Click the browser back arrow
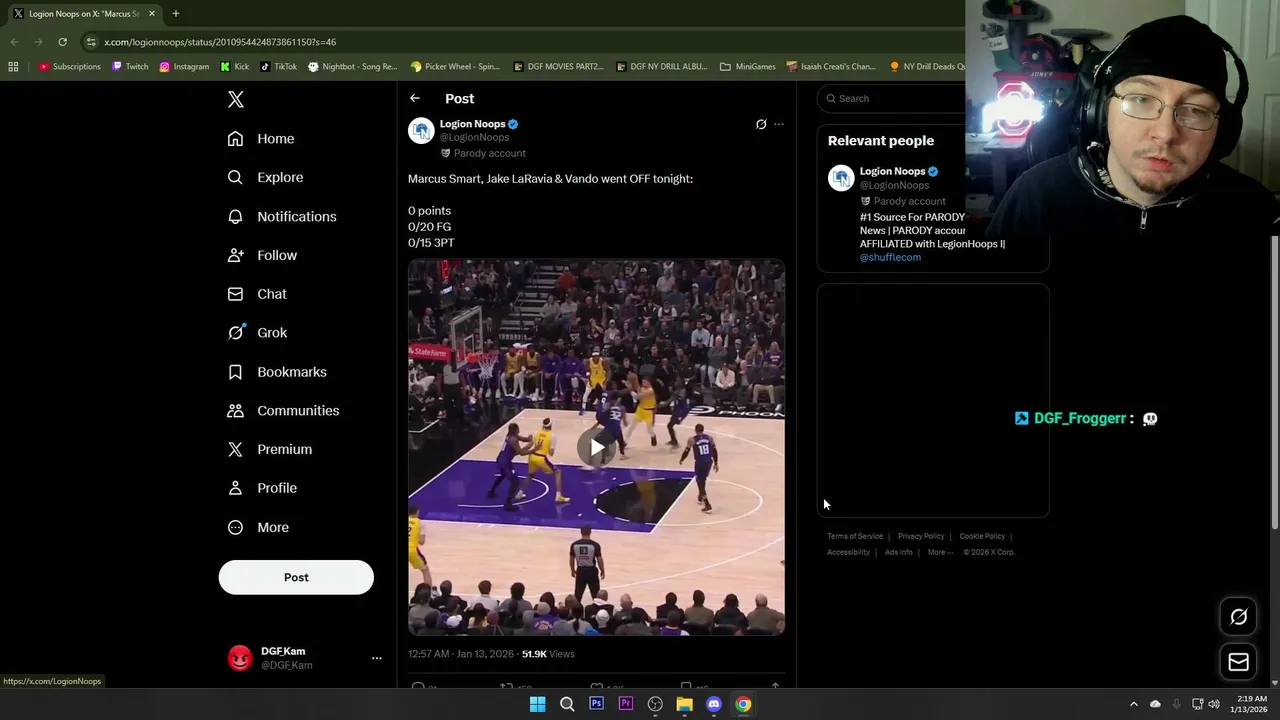The height and width of the screenshot is (720, 1280). [14, 42]
